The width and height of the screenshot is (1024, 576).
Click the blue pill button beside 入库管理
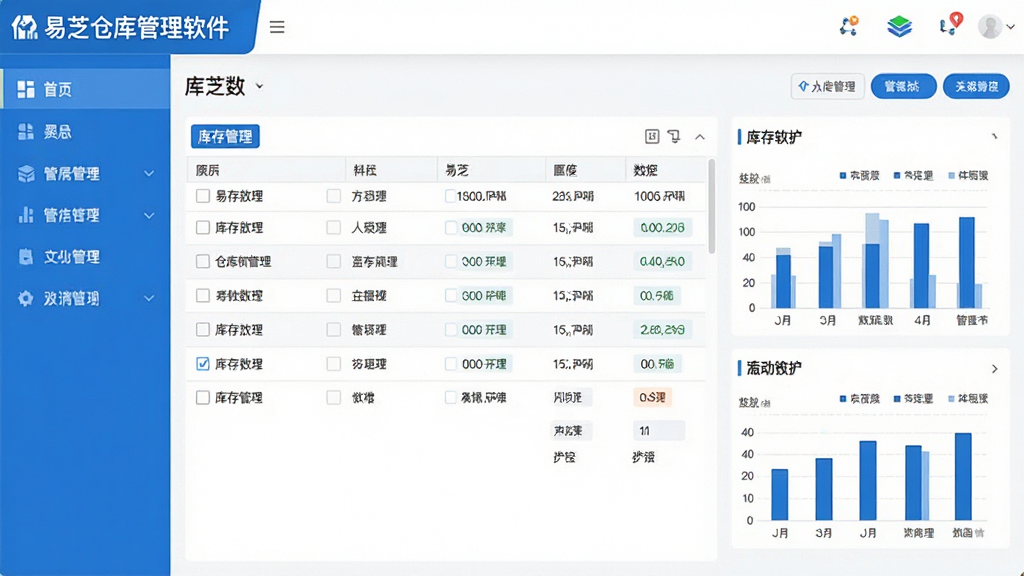903,86
